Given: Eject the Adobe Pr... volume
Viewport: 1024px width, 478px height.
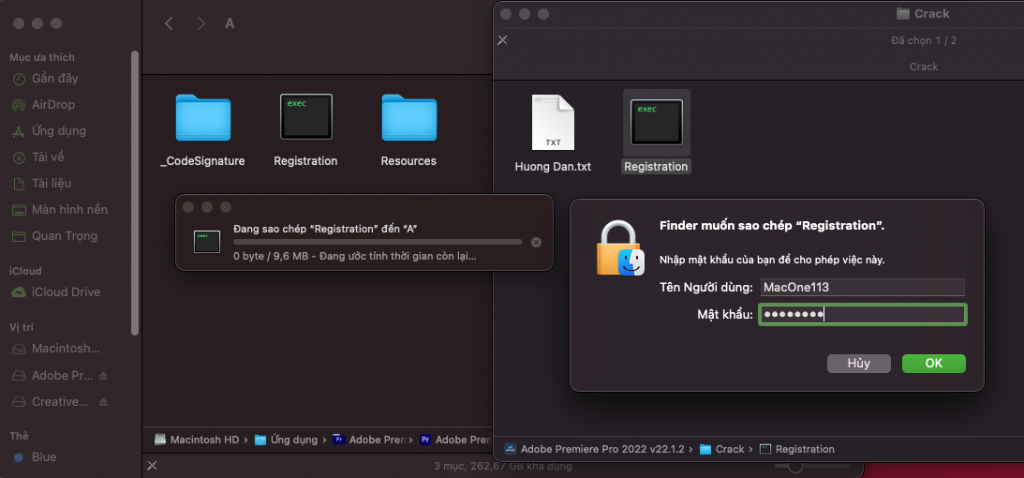Looking at the screenshot, I should pyautogui.click(x=103, y=375).
